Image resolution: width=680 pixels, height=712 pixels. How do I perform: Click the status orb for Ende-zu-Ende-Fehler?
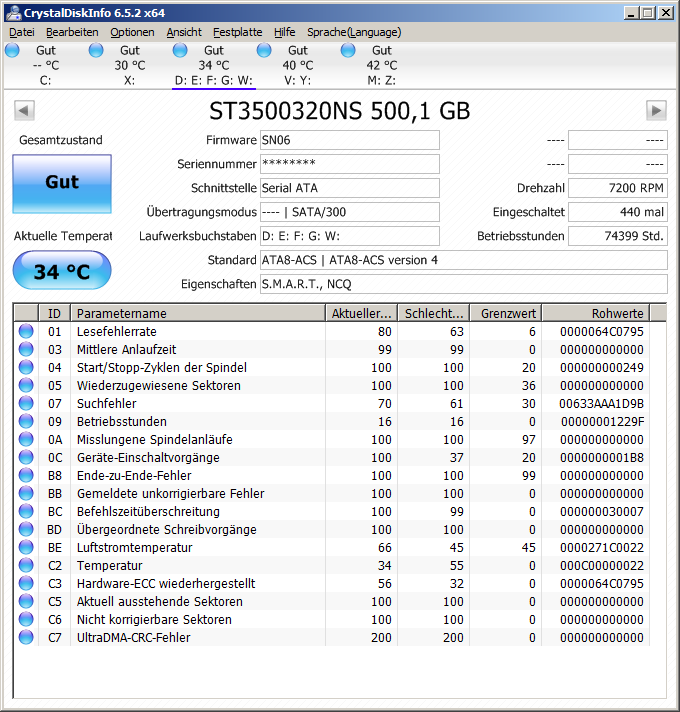click(26, 475)
